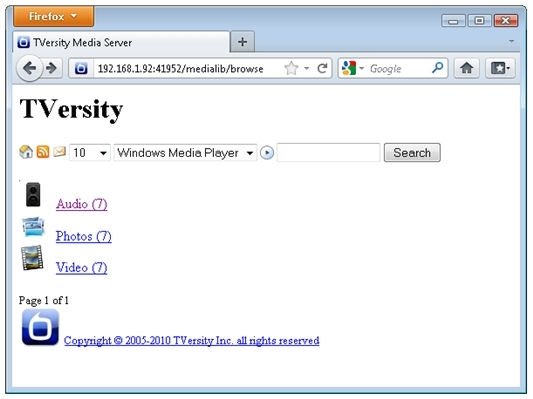The height and width of the screenshot is (399, 533).
Task: Minimize the Firefox window
Action: coord(453,21)
